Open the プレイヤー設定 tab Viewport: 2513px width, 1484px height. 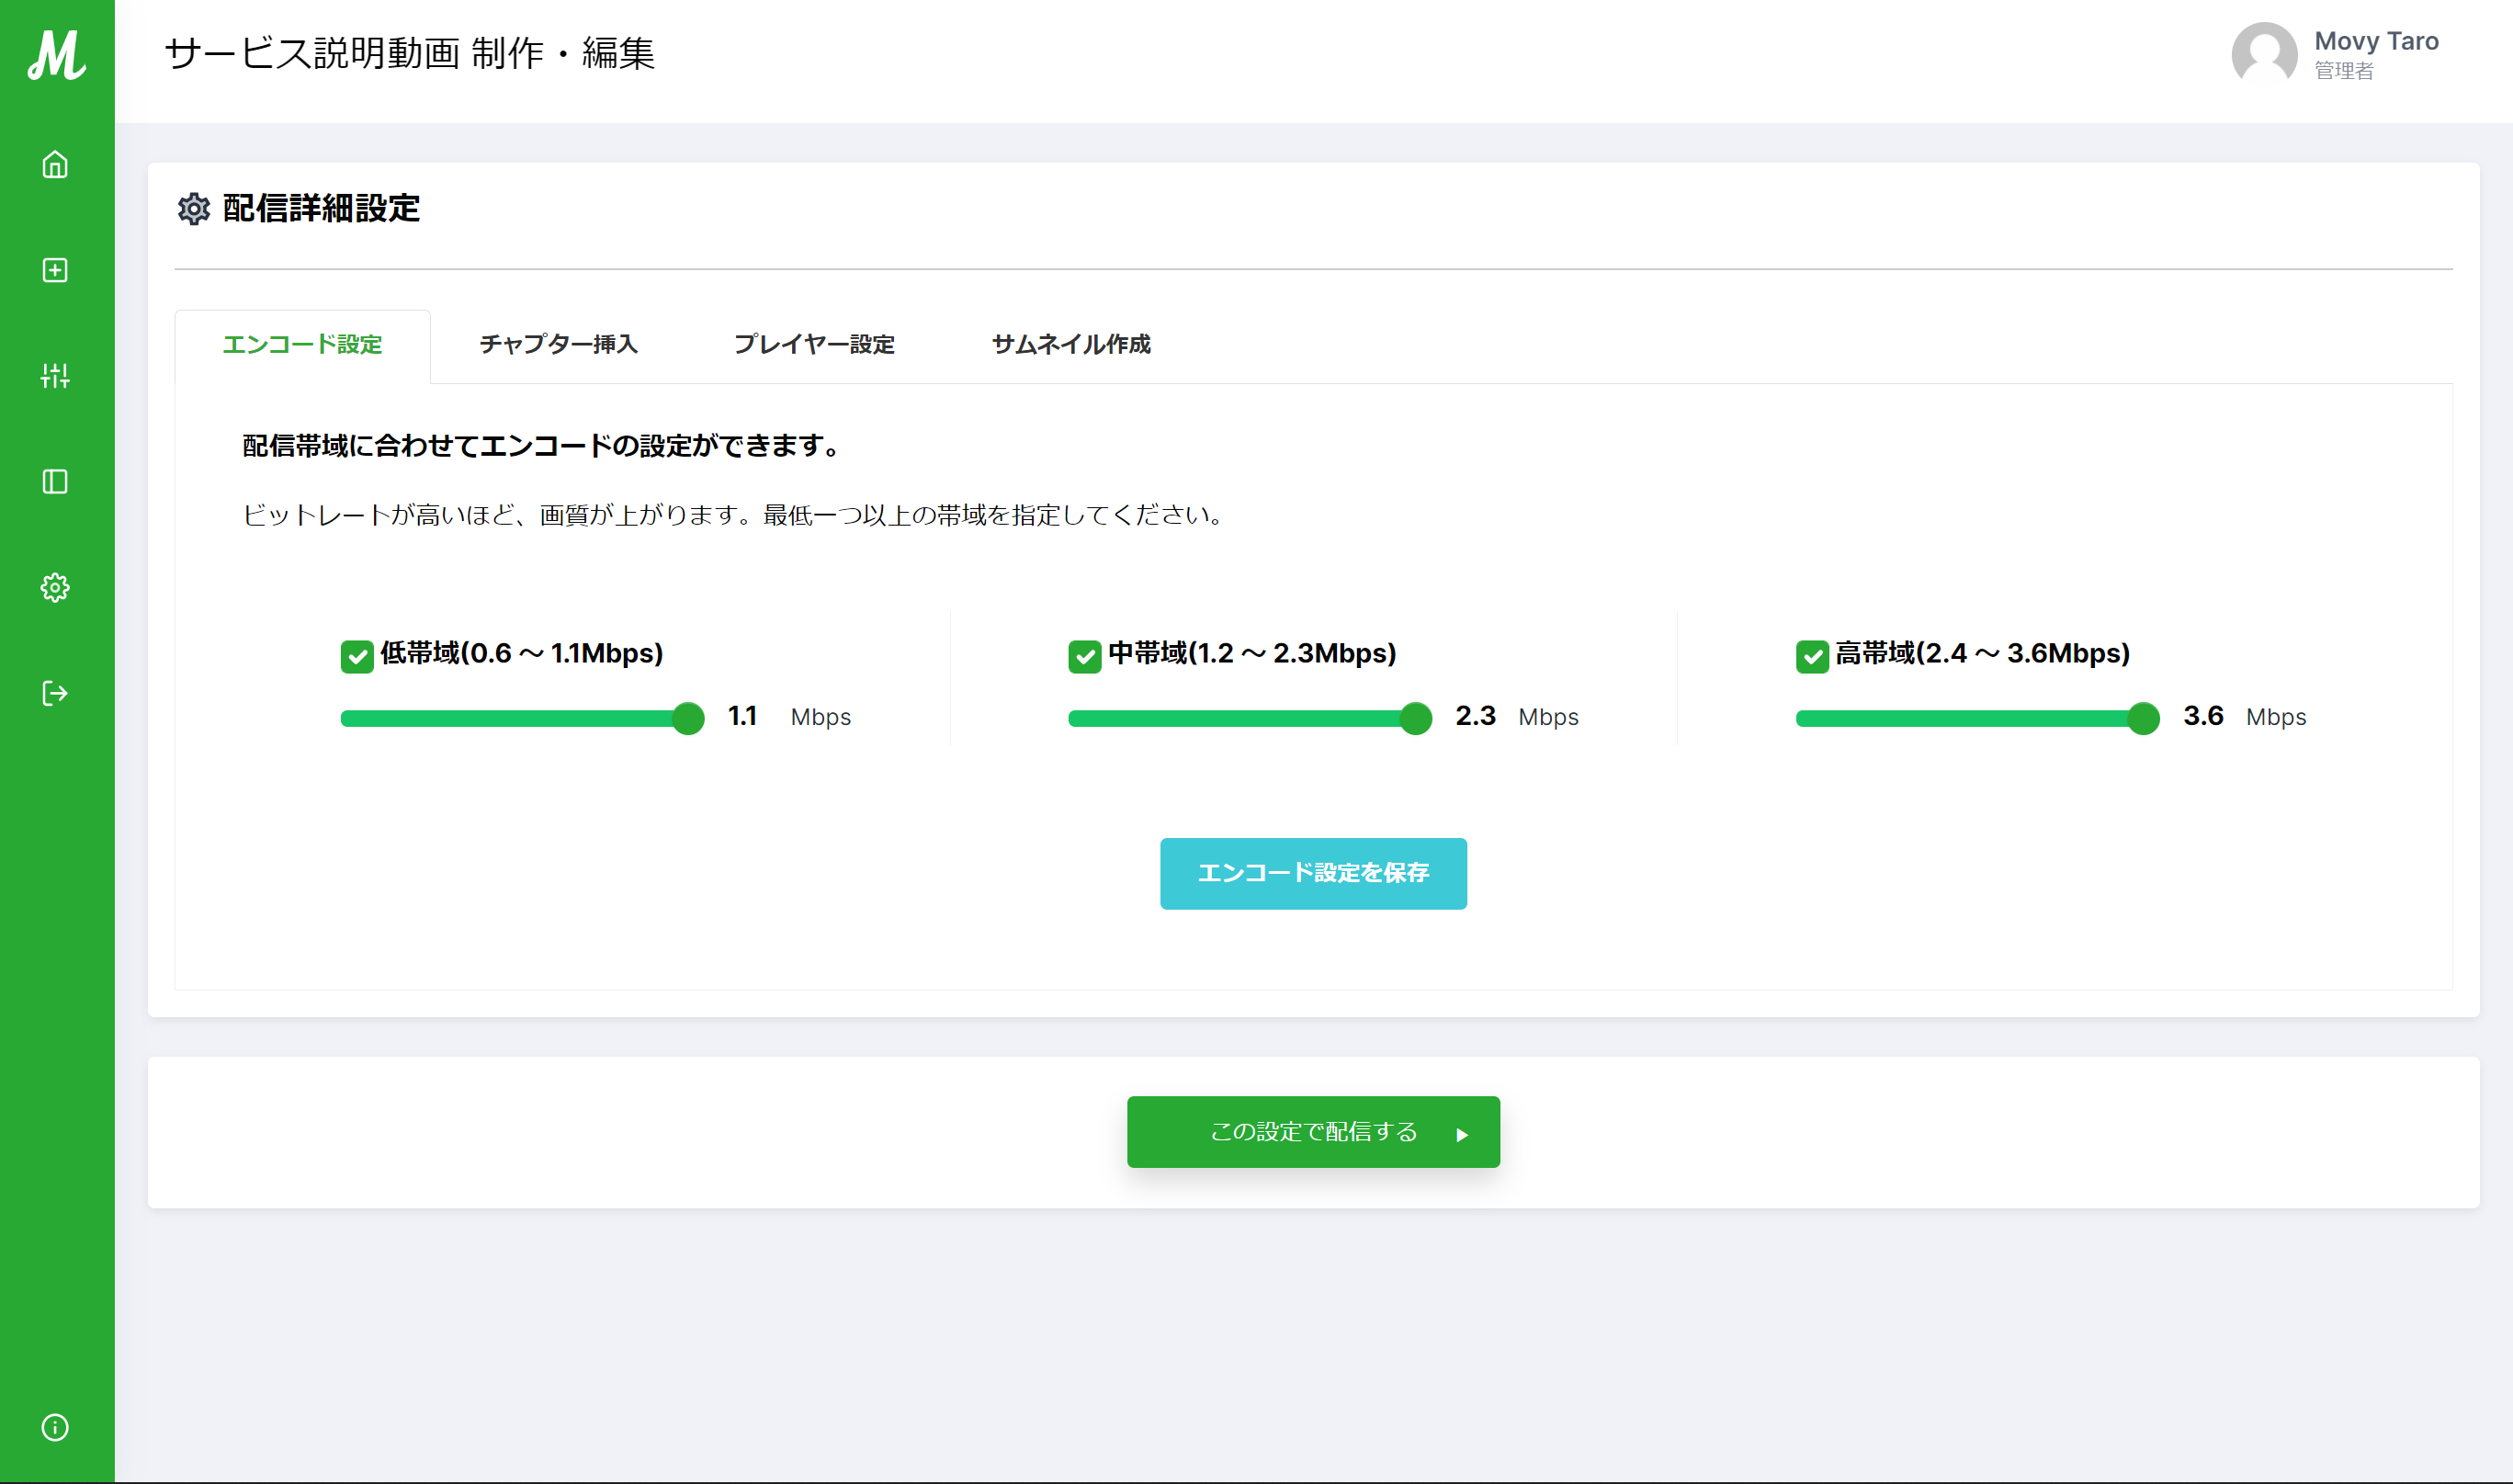pyautogui.click(x=814, y=344)
